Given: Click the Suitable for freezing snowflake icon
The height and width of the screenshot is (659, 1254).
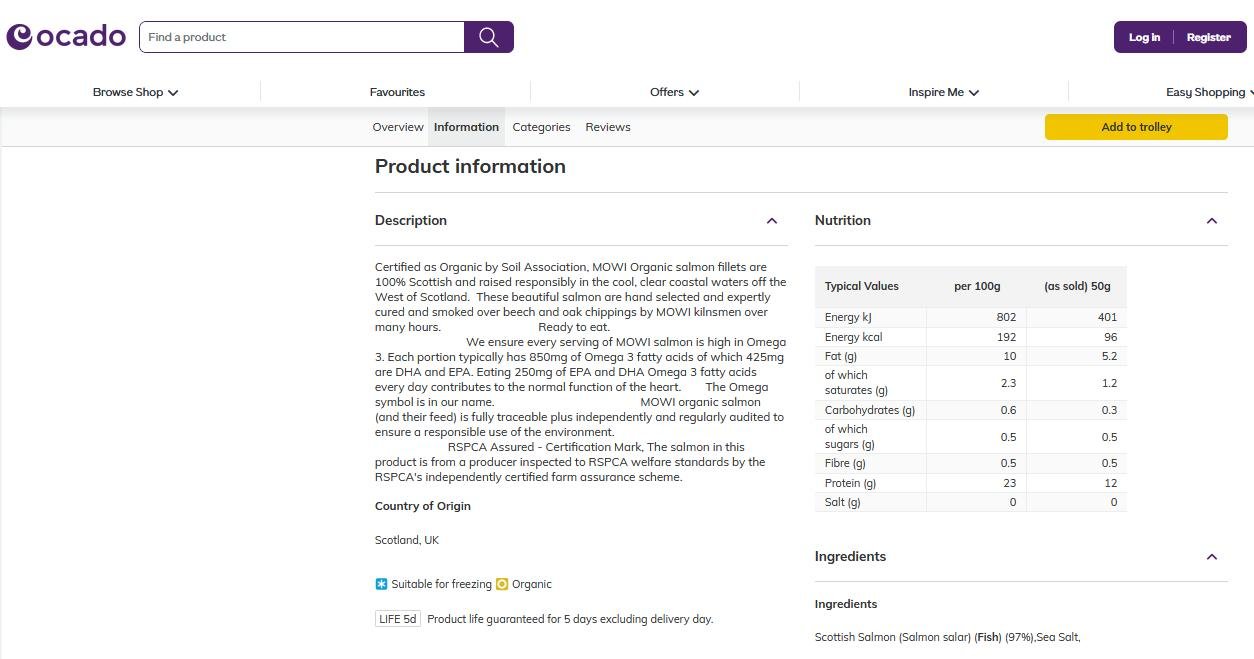Looking at the screenshot, I should coord(380,583).
